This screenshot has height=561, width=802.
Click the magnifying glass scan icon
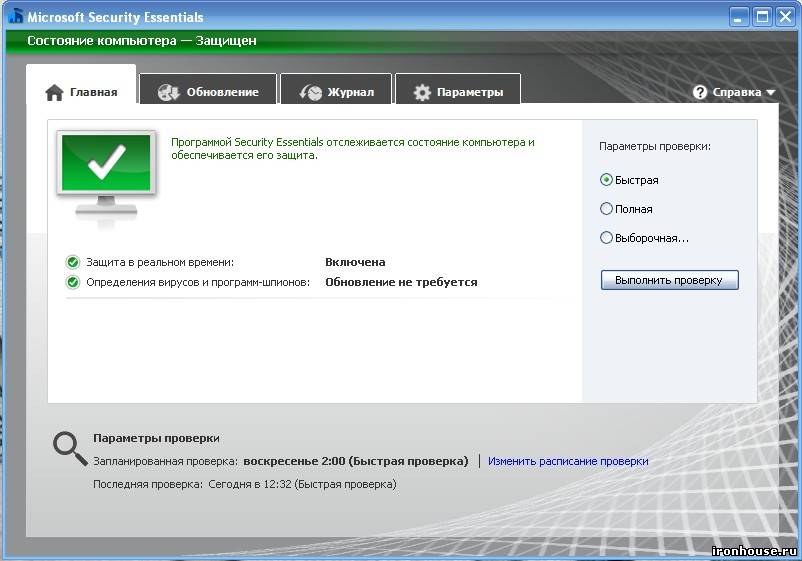(x=70, y=449)
